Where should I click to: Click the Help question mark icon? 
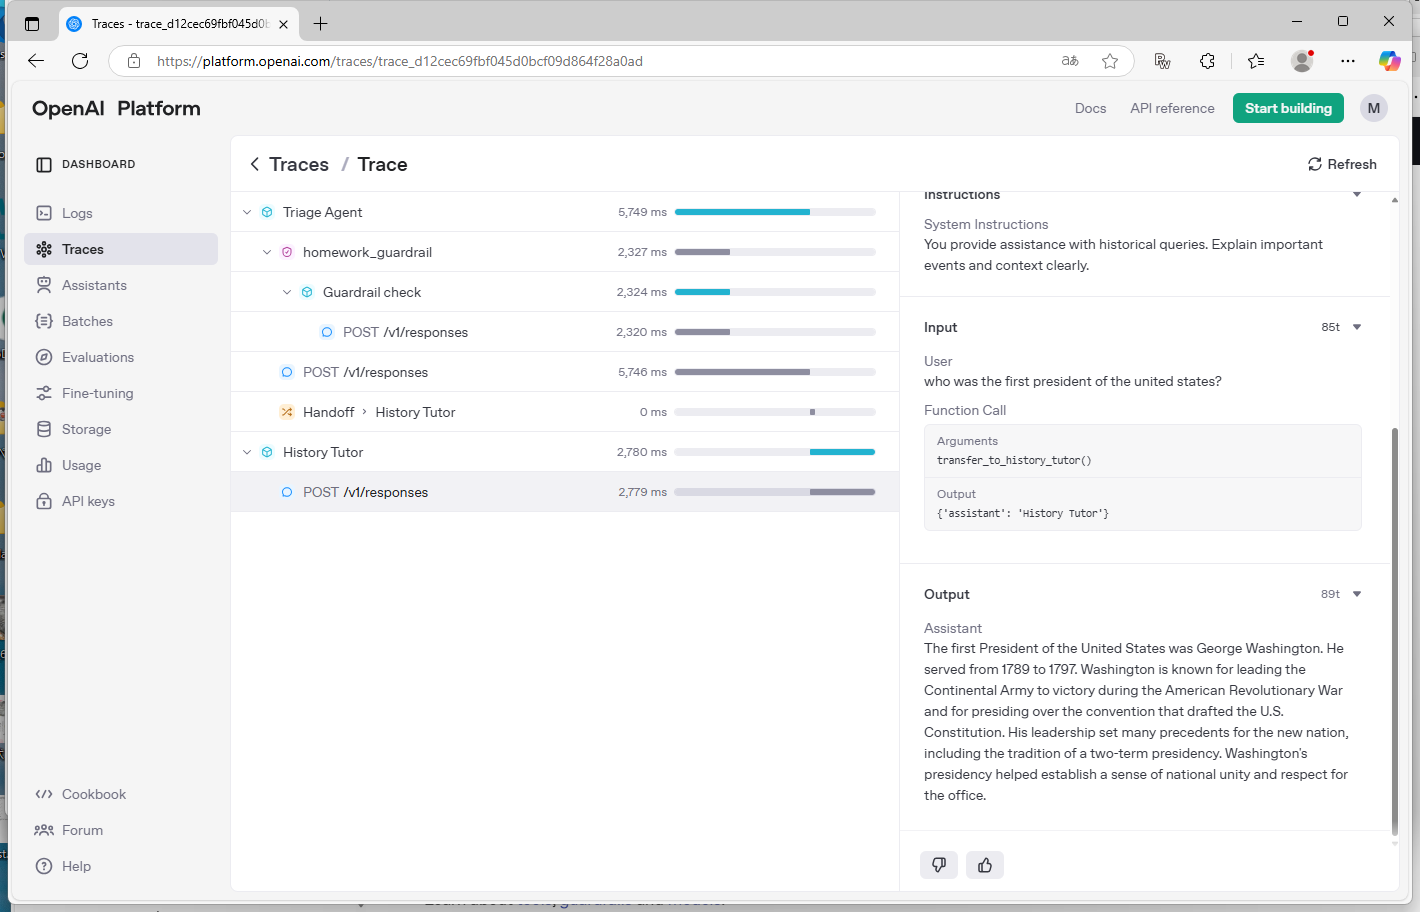(x=44, y=866)
